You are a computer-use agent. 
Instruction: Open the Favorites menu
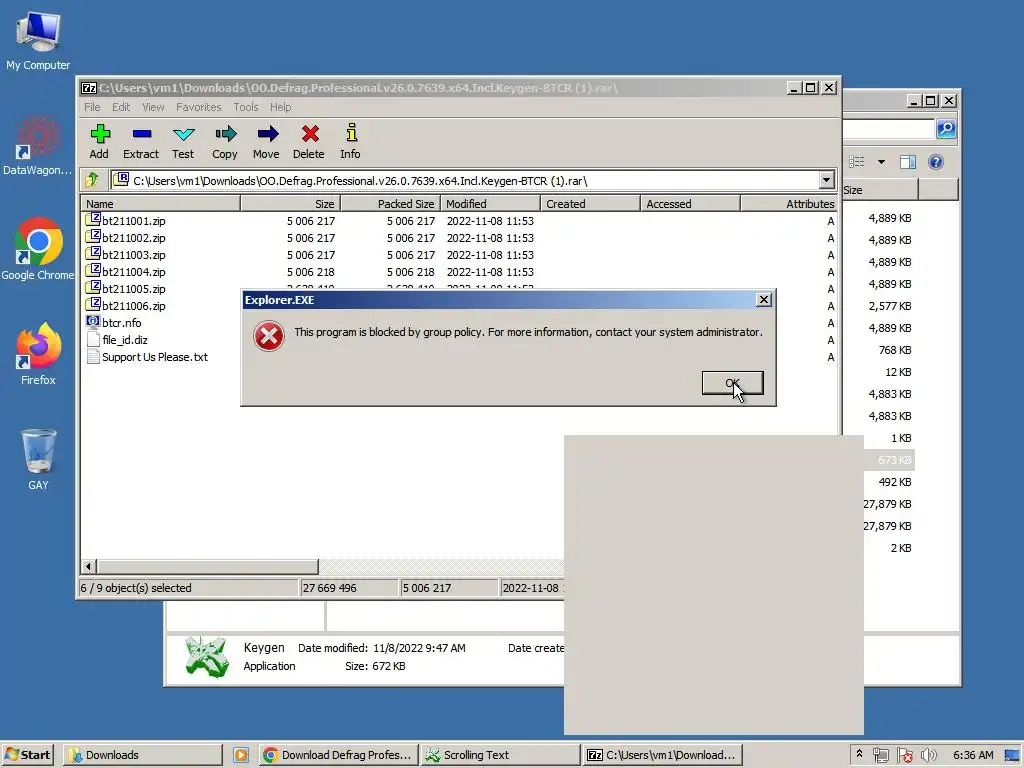(x=199, y=107)
